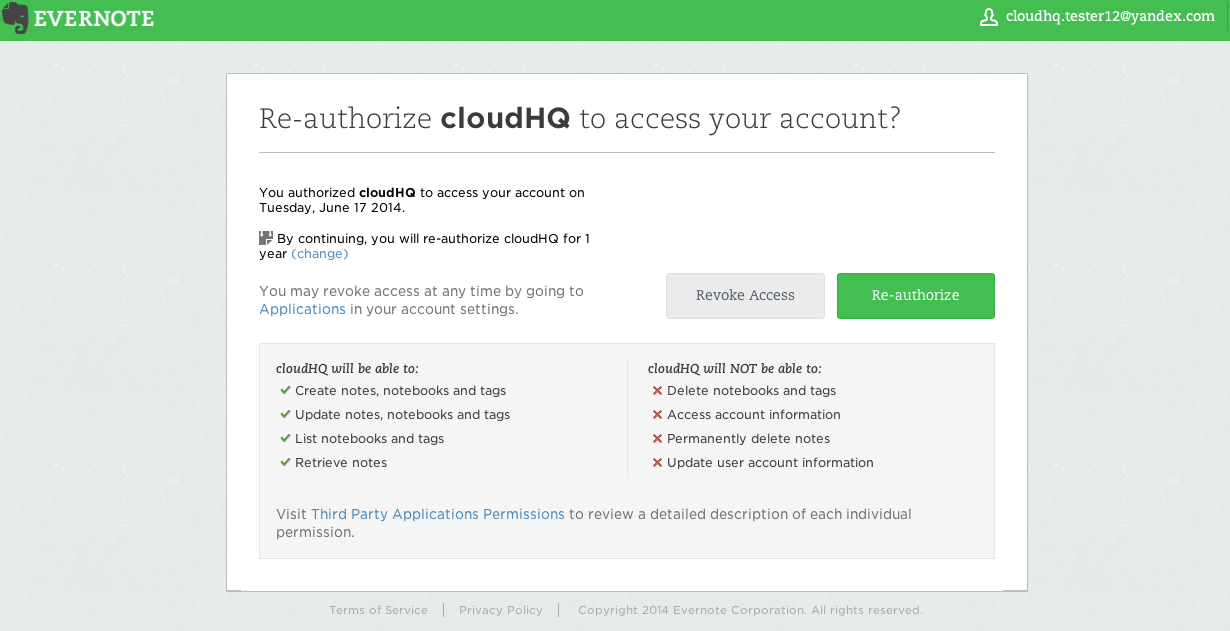Click the 'Permanently delete notes' text
This screenshot has width=1230, height=631.
(x=748, y=439)
